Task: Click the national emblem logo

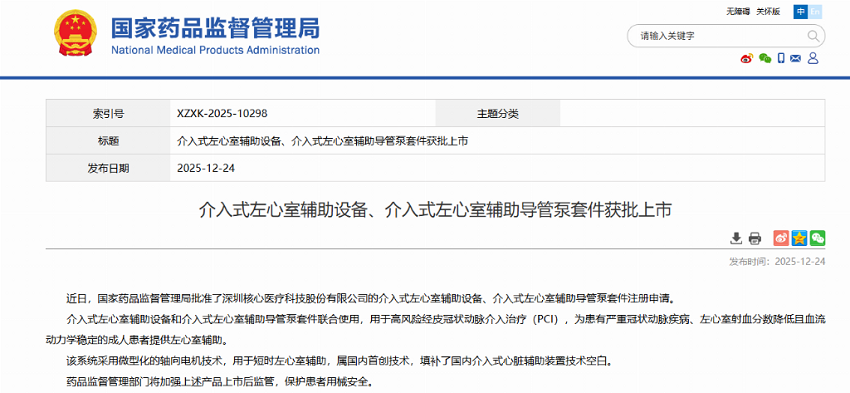Action: (x=75, y=33)
